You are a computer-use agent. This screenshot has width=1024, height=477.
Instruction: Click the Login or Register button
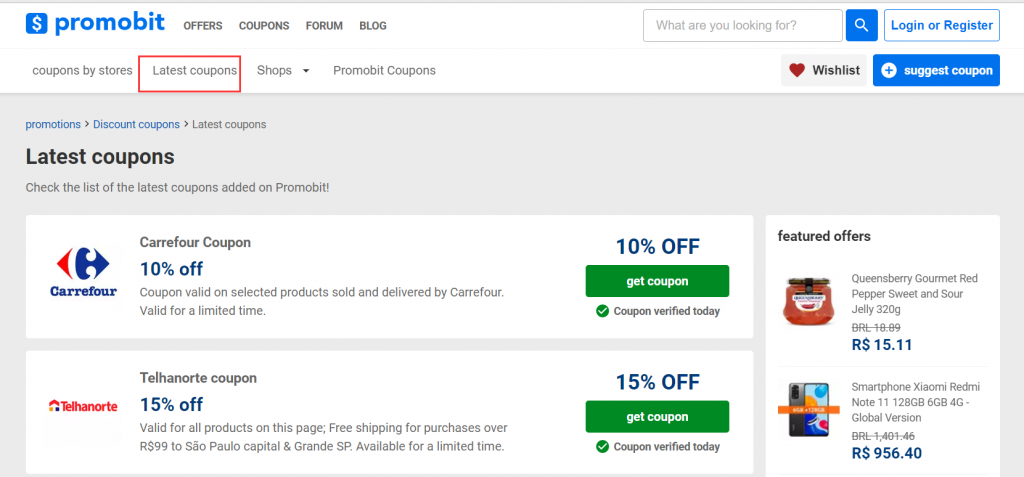[x=942, y=25]
